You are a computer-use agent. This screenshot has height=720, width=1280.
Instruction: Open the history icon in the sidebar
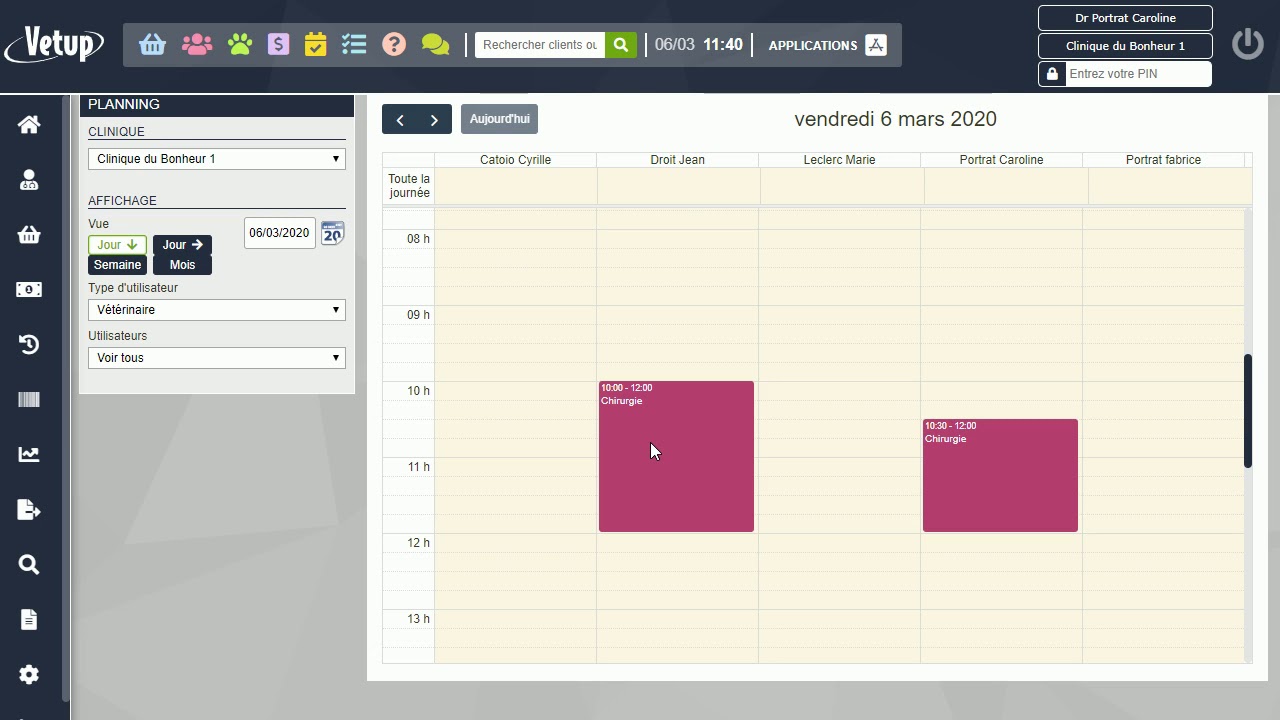click(28, 344)
